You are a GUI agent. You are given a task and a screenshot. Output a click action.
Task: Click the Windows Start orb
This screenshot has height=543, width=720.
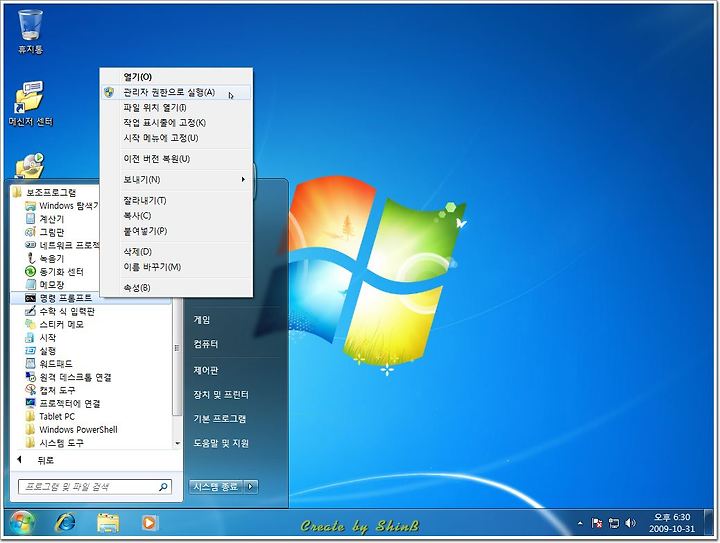click(x=22, y=522)
